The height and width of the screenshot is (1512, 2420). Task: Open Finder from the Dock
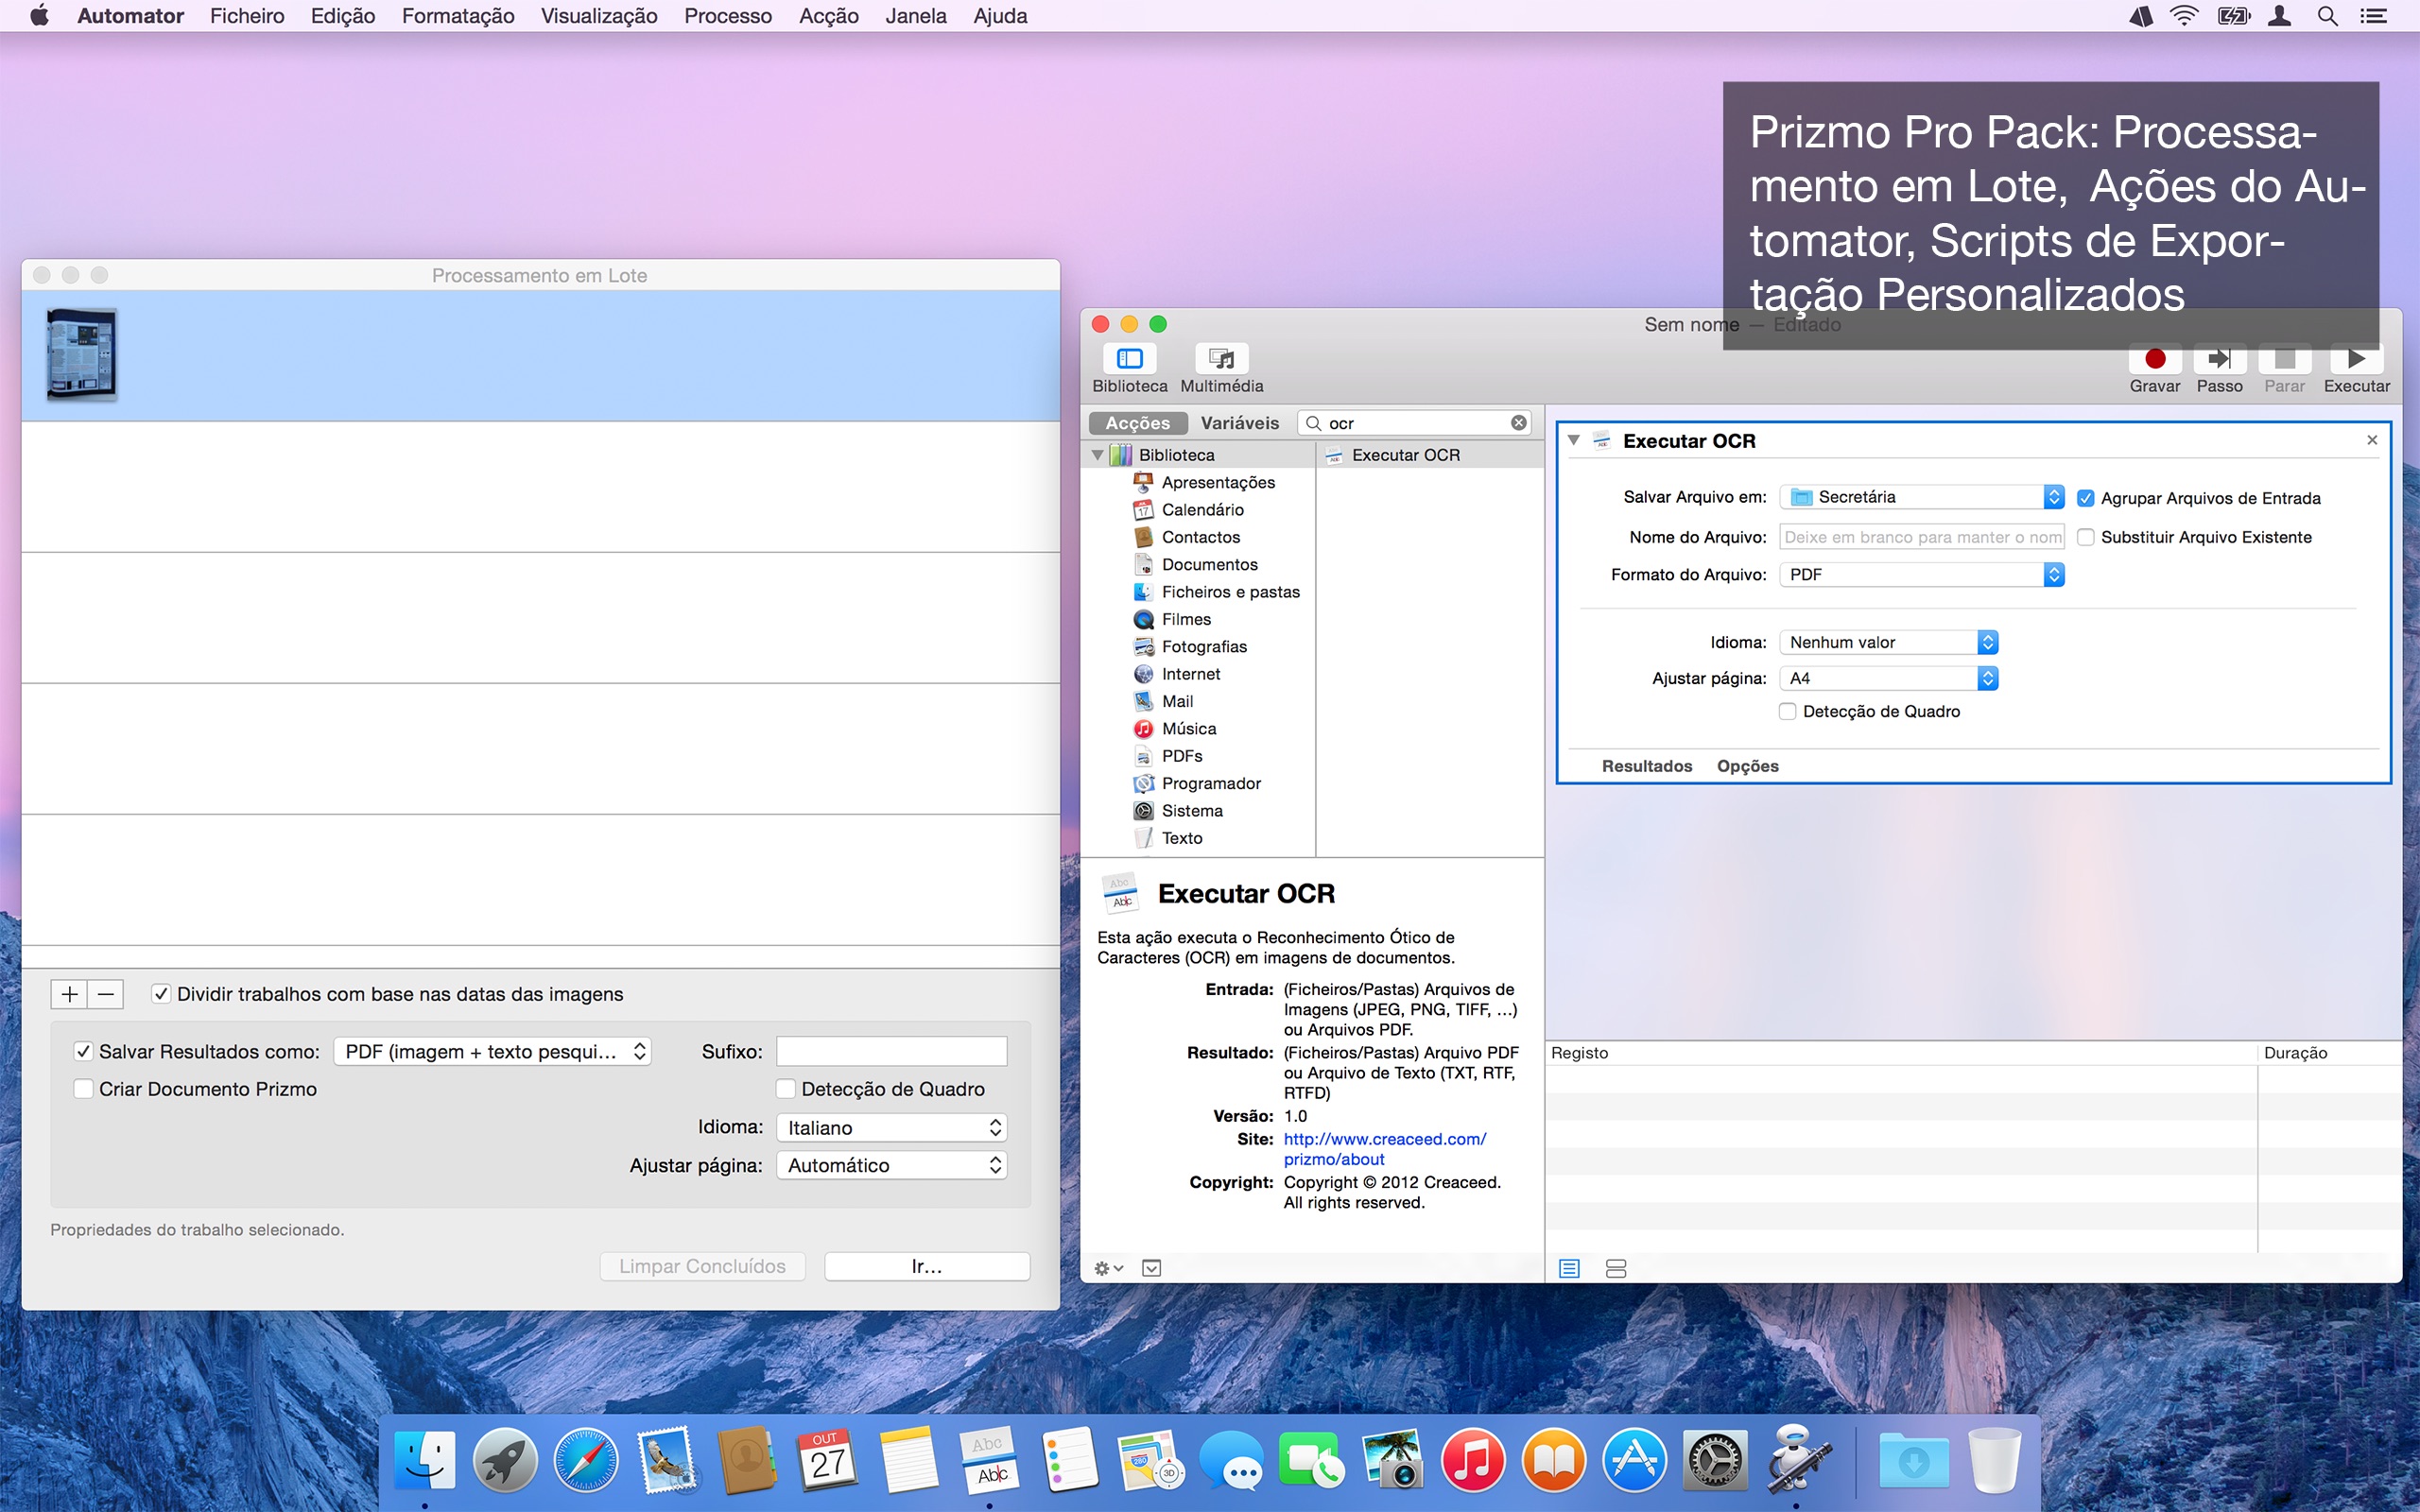click(x=424, y=1461)
